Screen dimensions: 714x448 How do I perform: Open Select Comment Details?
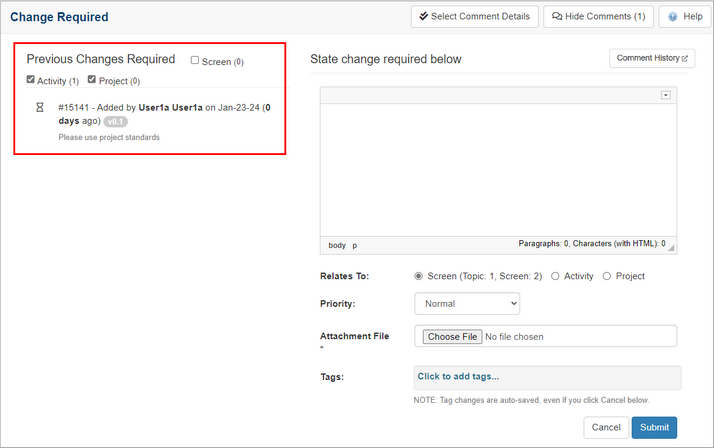click(x=475, y=17)
